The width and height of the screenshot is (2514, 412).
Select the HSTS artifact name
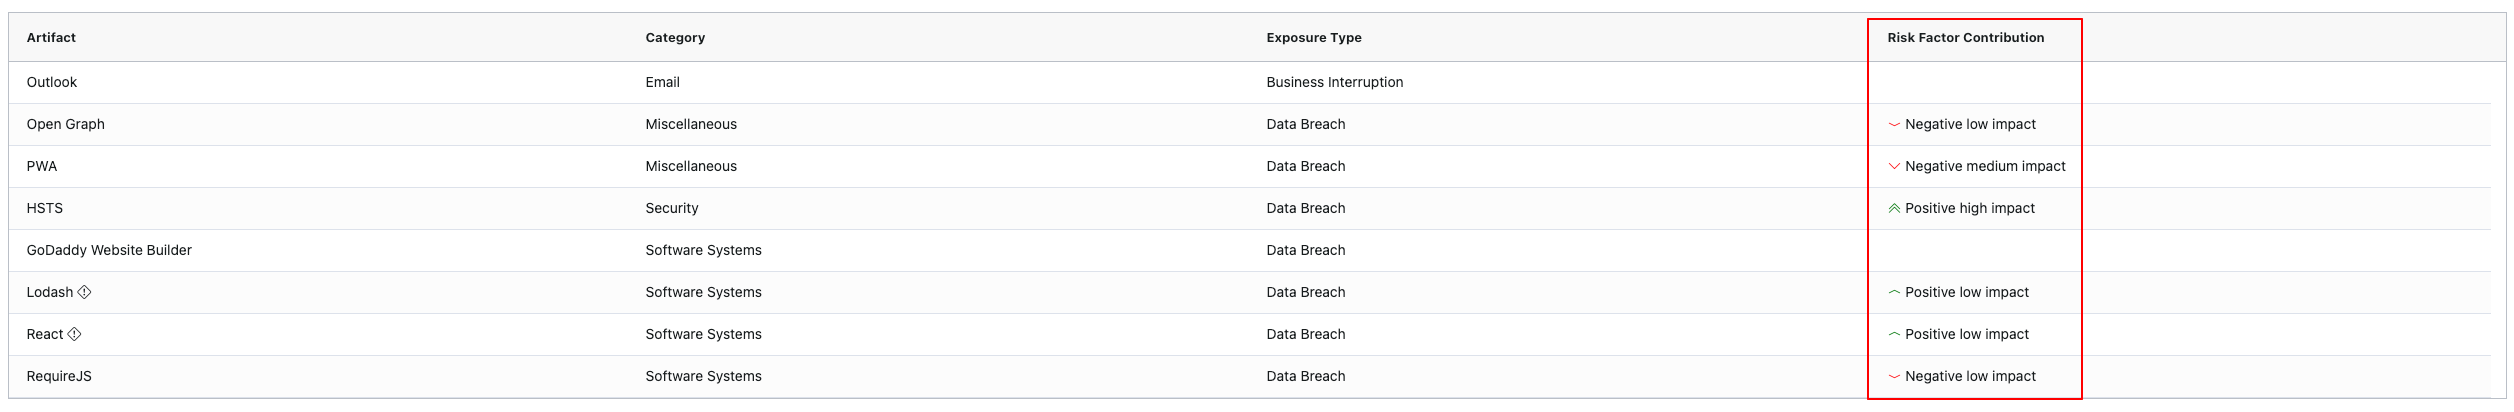[x=45, y=209]
